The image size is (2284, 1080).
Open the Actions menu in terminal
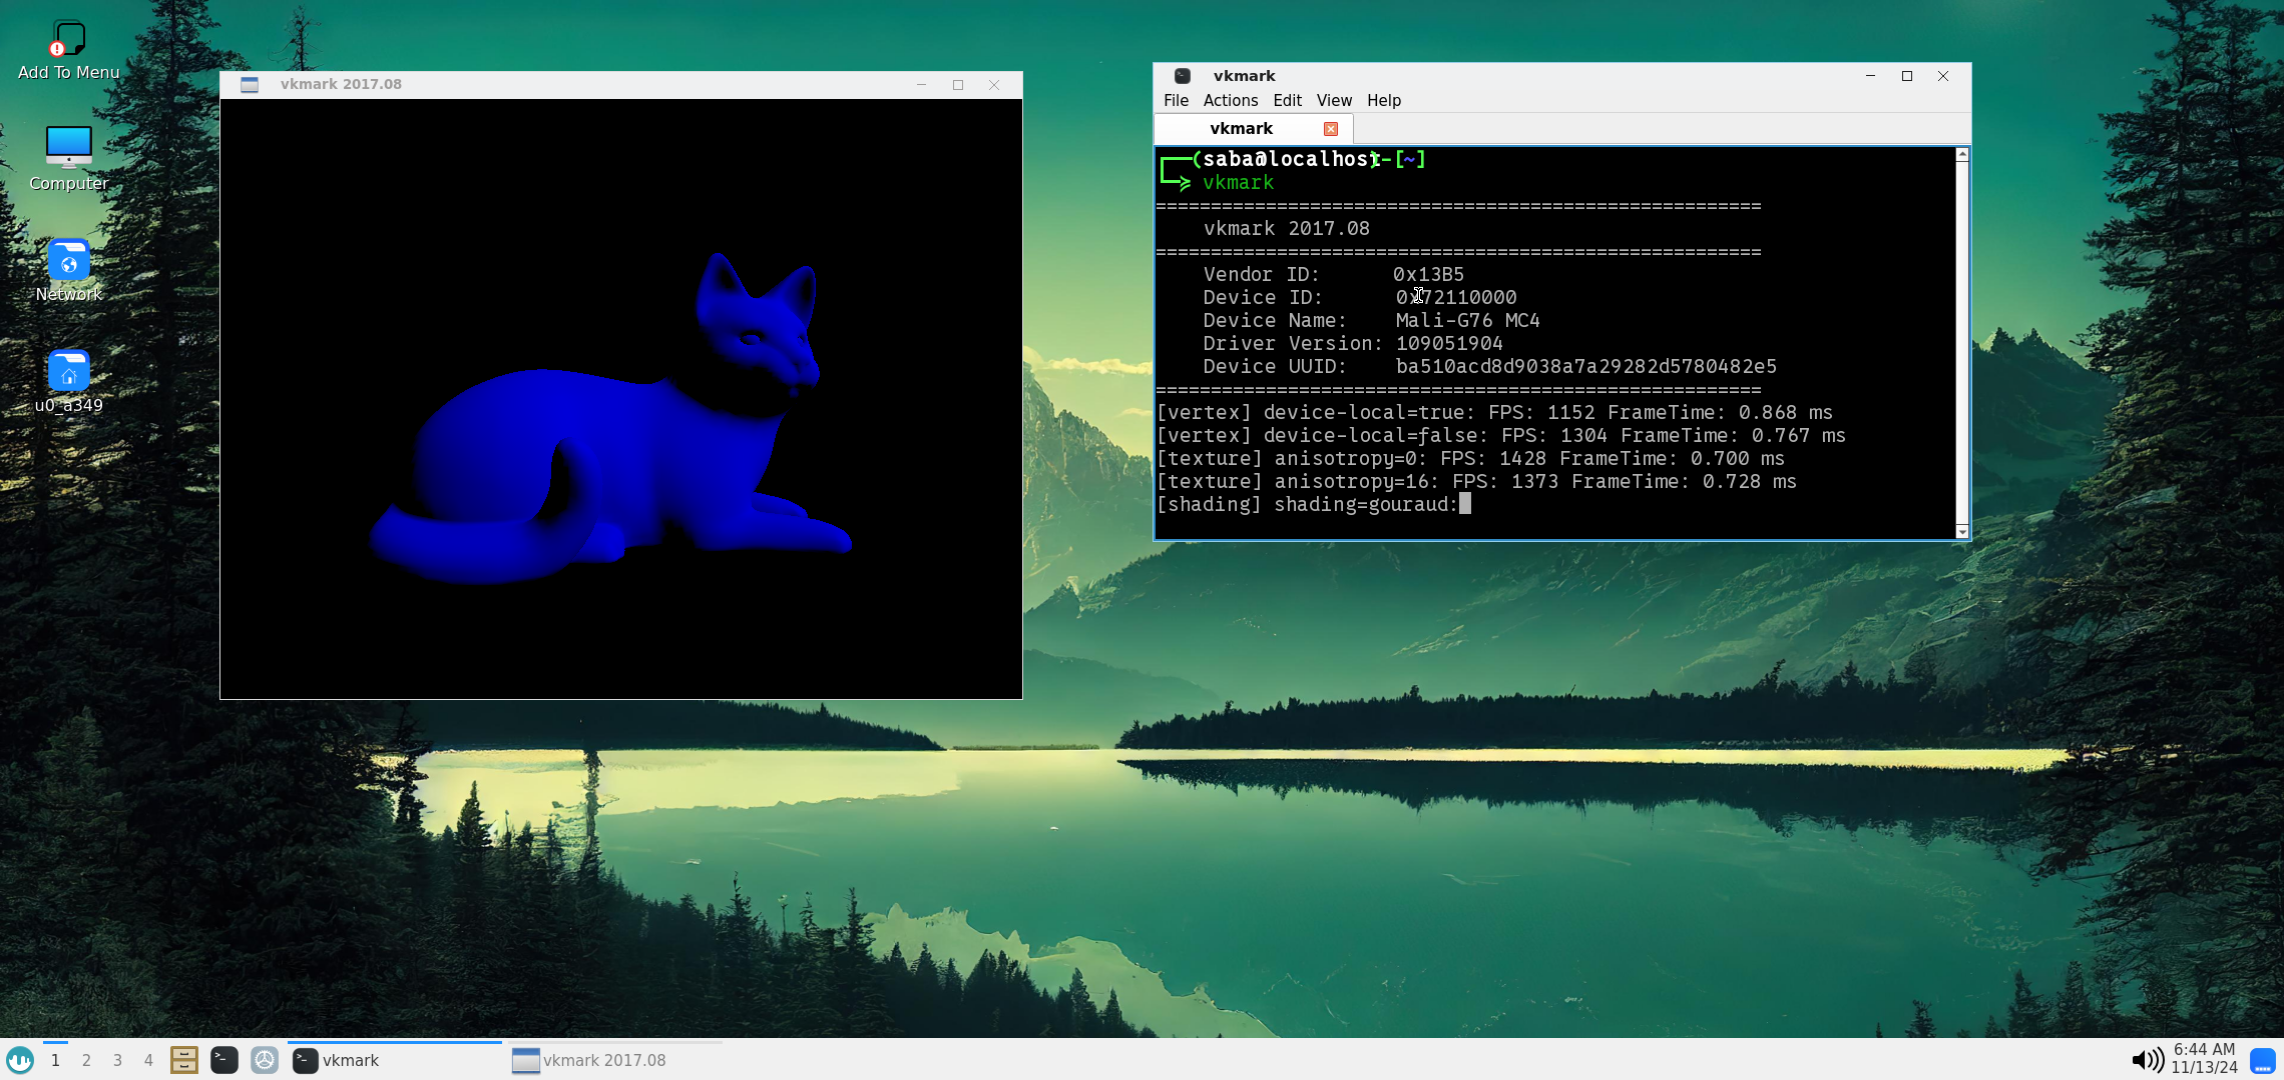(1230, 100)
